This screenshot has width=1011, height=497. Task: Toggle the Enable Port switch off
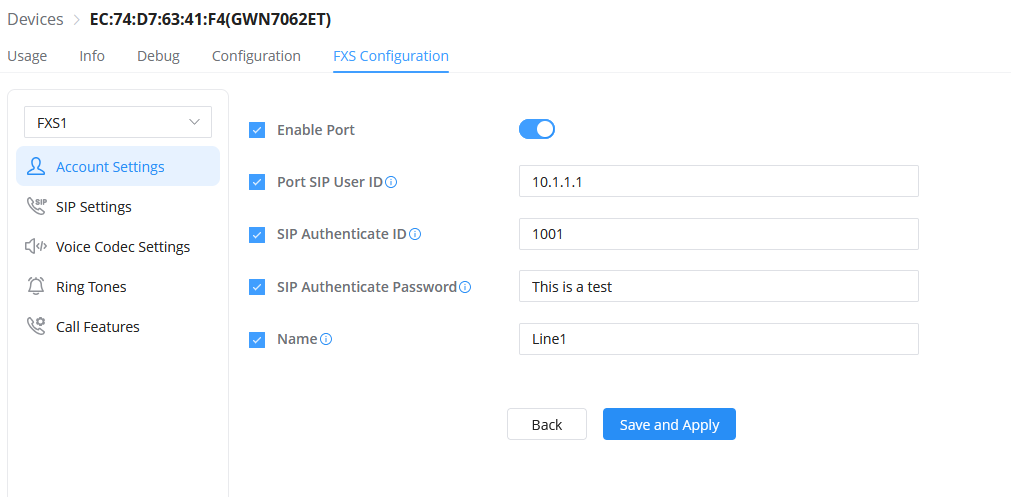[x=536, y=129]
